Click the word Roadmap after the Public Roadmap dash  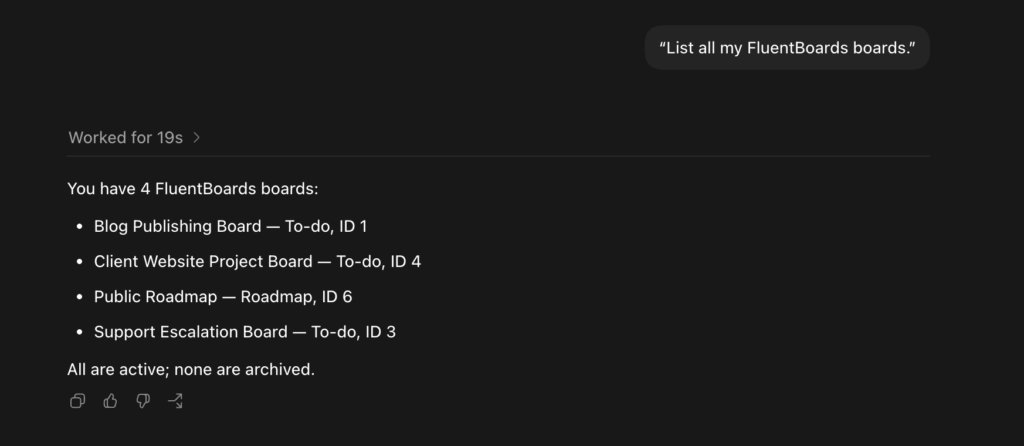(277, 297)
